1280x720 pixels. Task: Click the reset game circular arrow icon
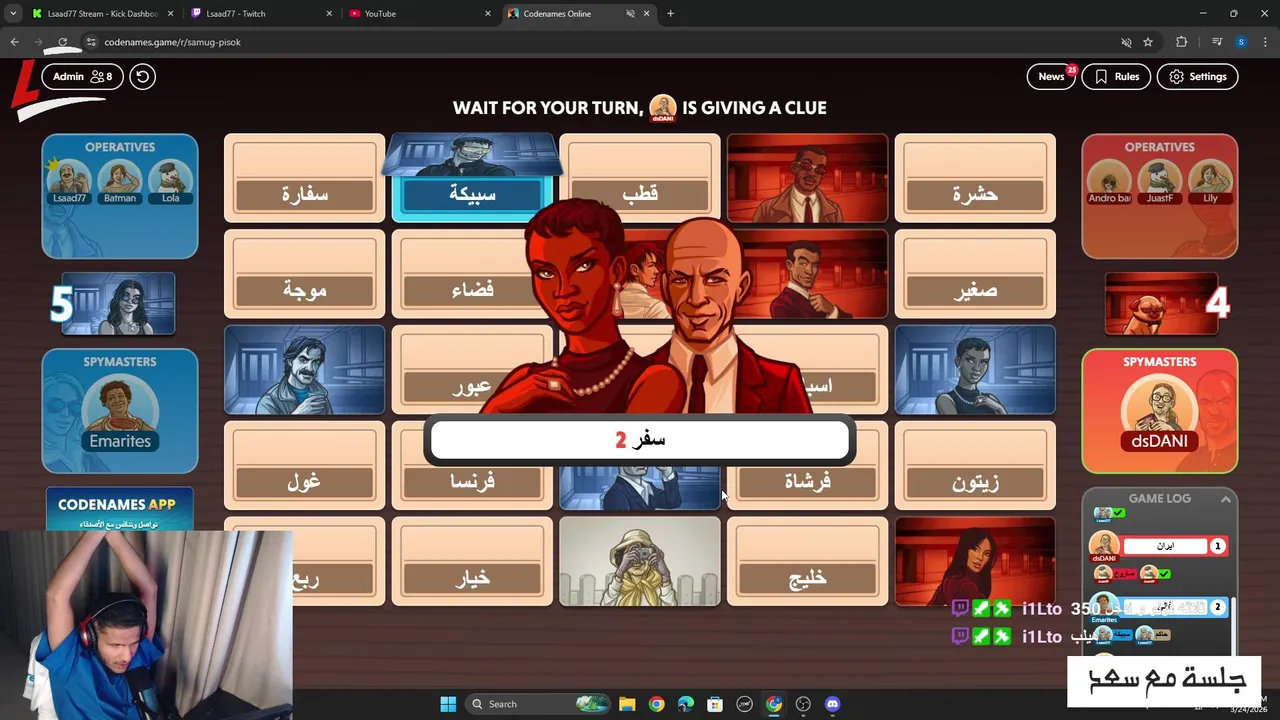click(142, 76)
